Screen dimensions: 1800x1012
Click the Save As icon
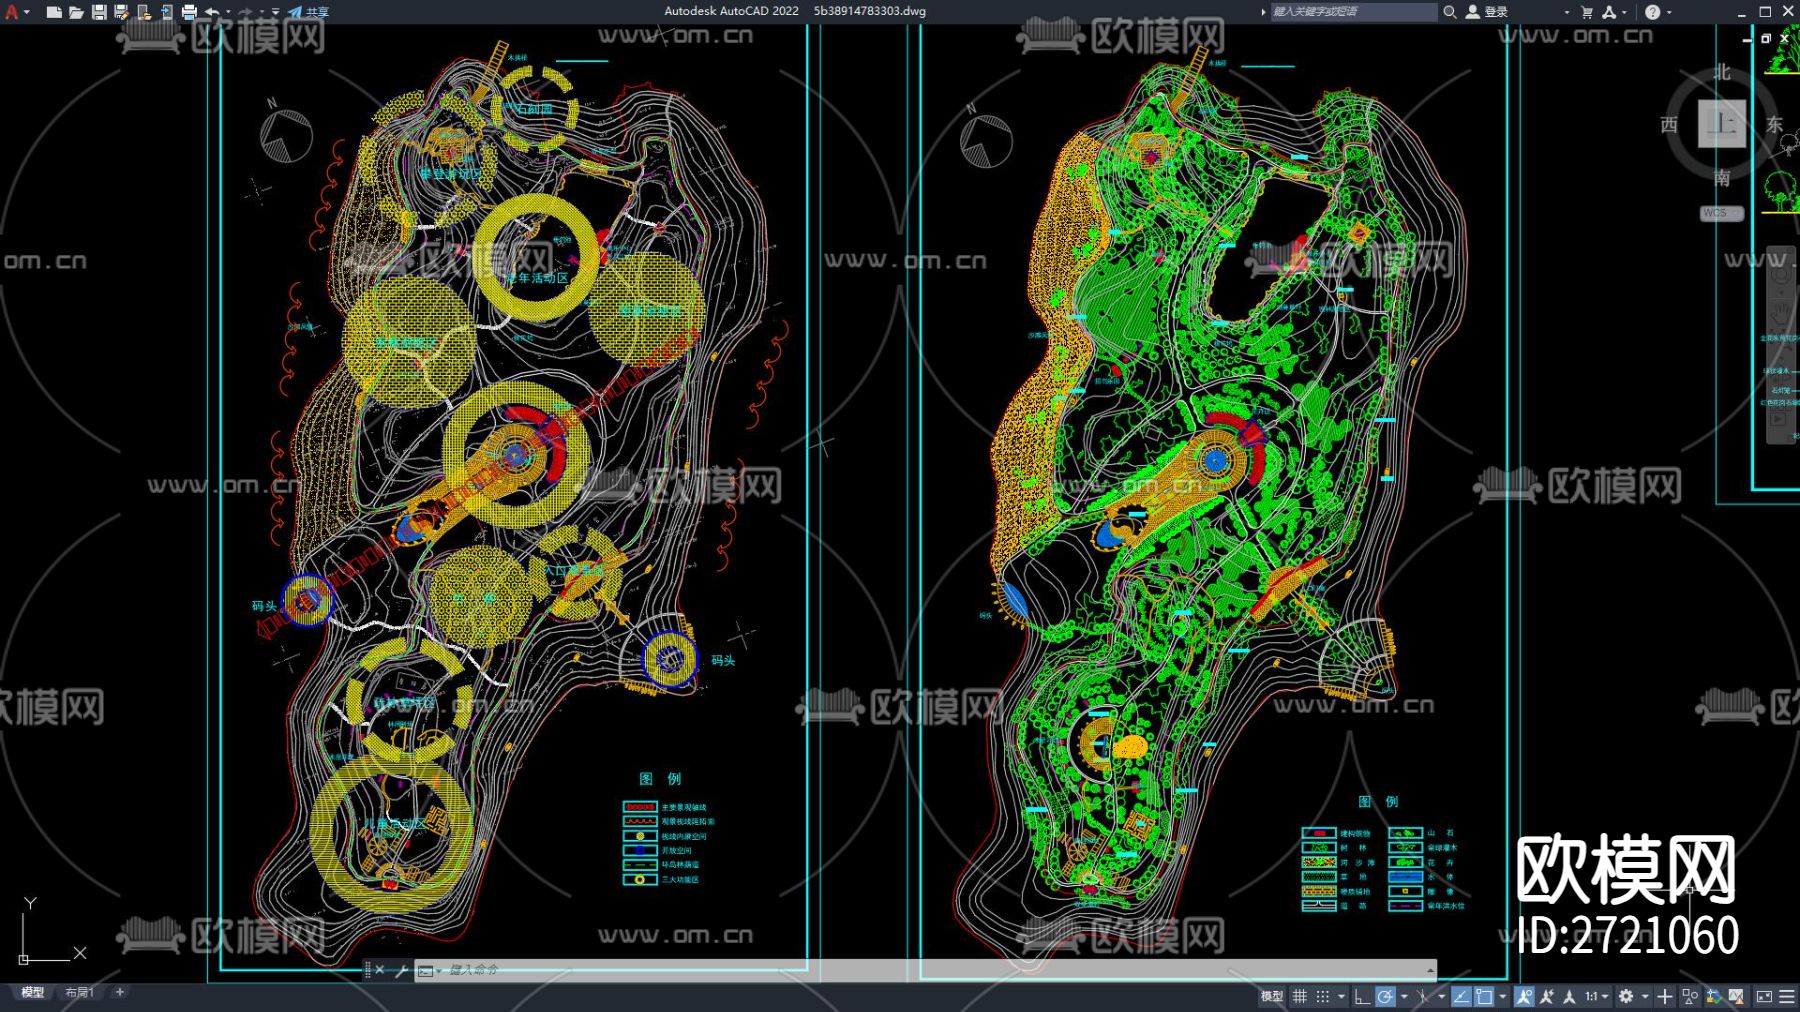coord(121,12)
